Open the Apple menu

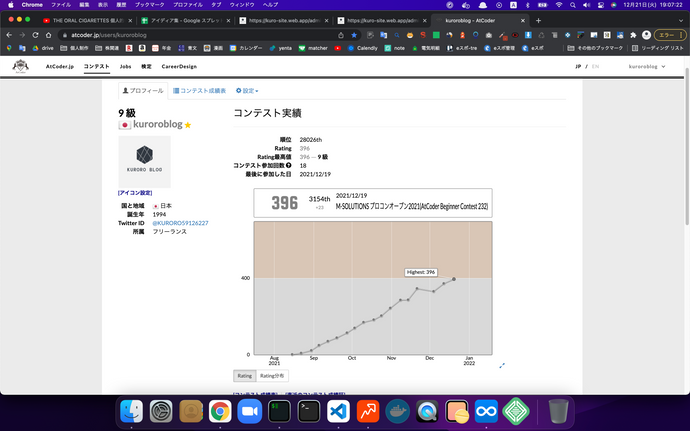click(11, 5)
